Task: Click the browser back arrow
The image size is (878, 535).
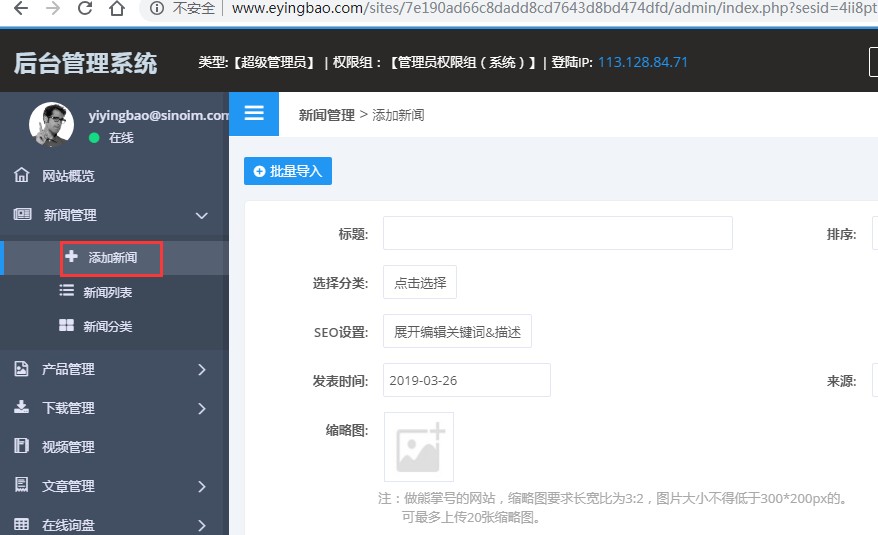Action: [21, 10]
